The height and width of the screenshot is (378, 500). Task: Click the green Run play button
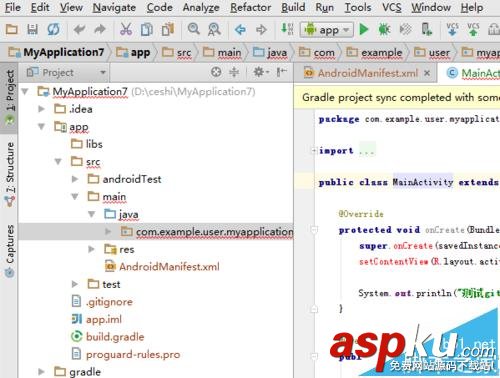click(364, 30)
